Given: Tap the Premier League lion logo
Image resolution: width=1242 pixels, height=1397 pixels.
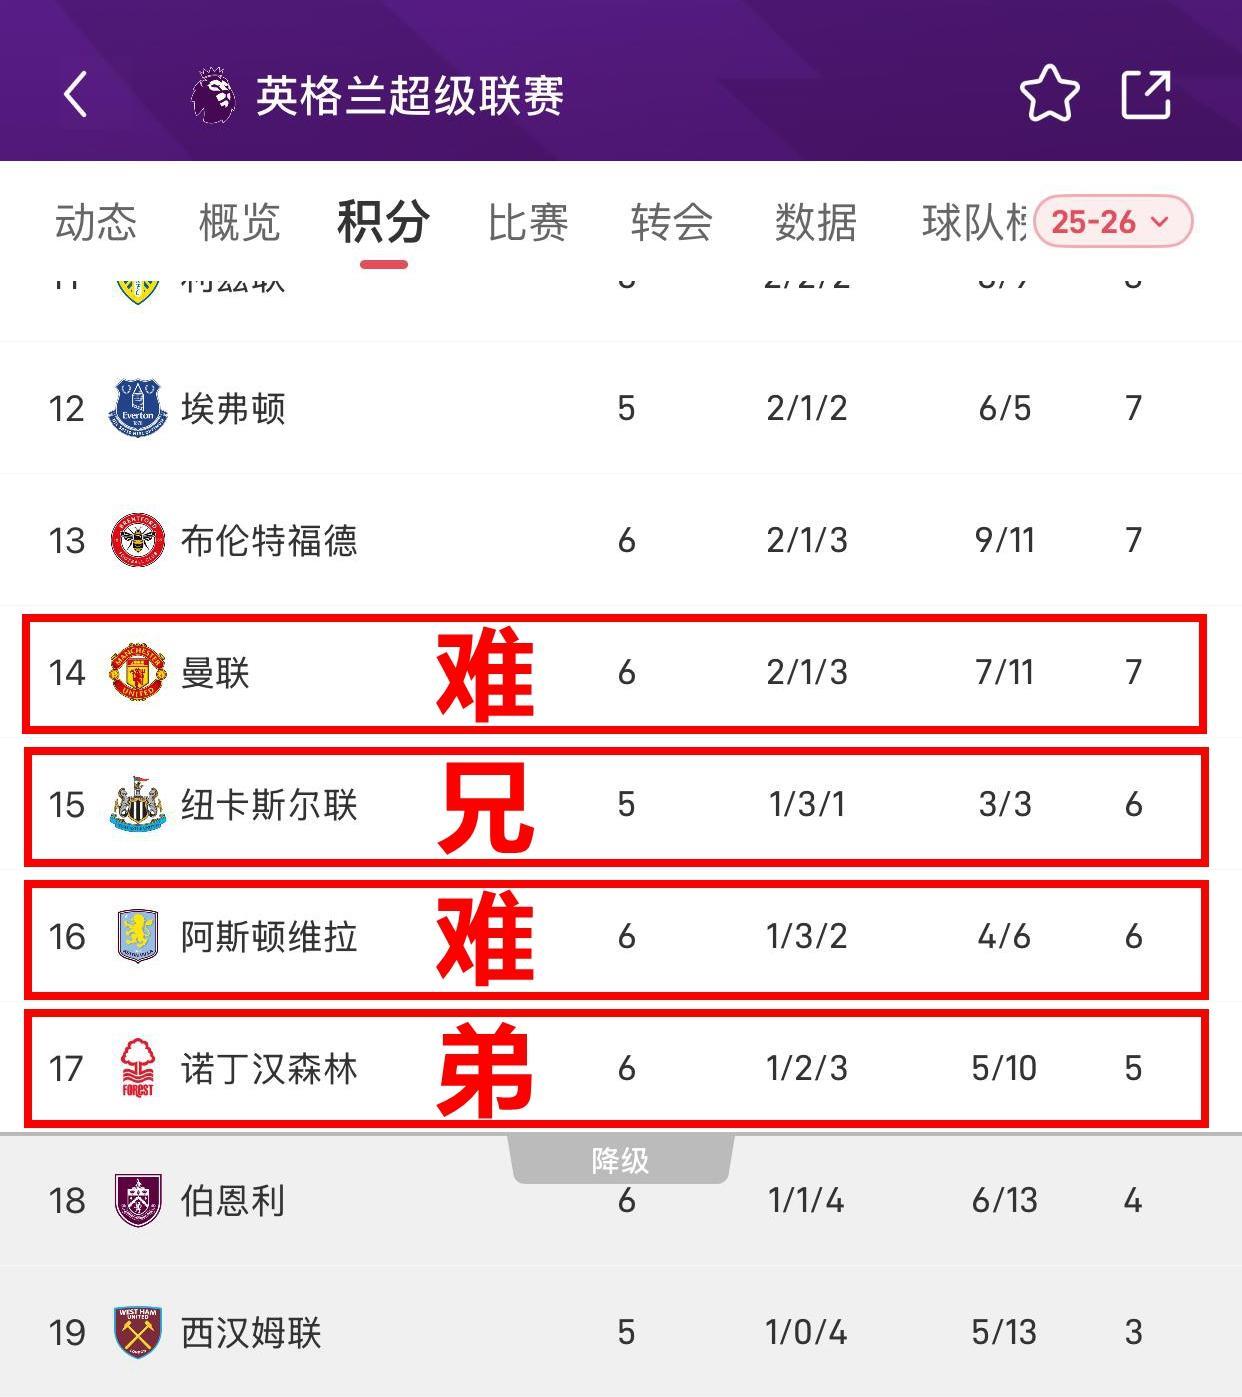Looking at the screenshot, I should point(213,96).
